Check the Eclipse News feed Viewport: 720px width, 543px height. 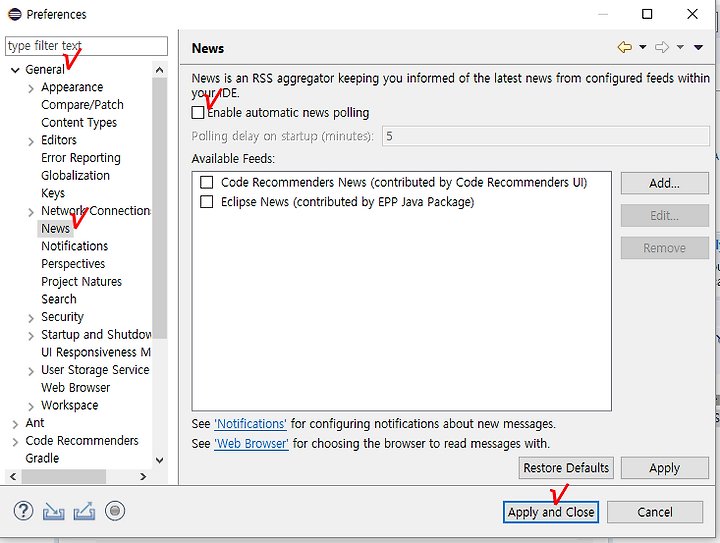tap(207, 202)
